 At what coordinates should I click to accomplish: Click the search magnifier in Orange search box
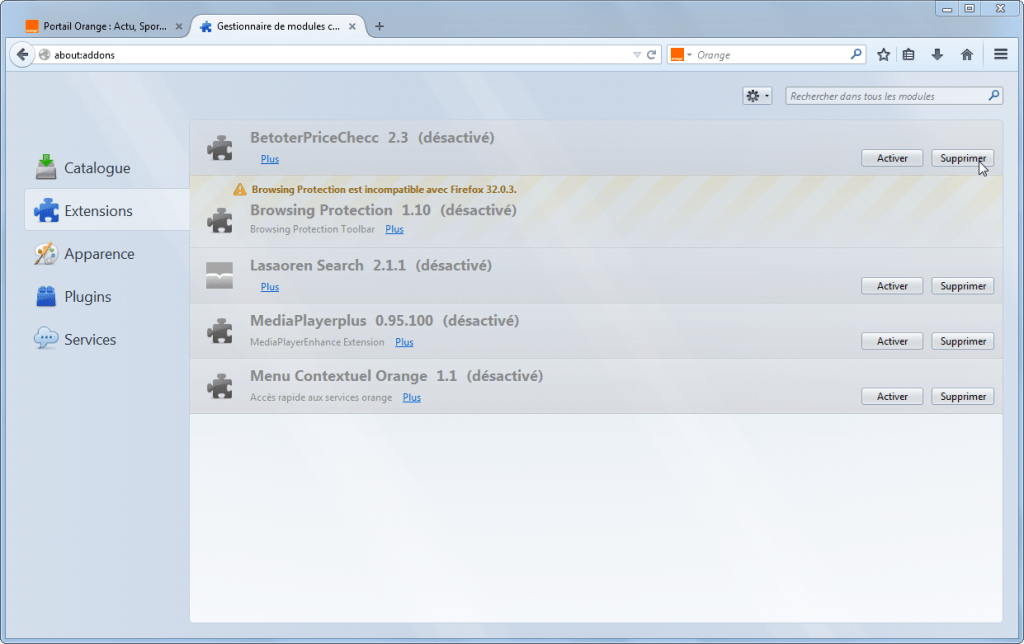tap(856, 54)
